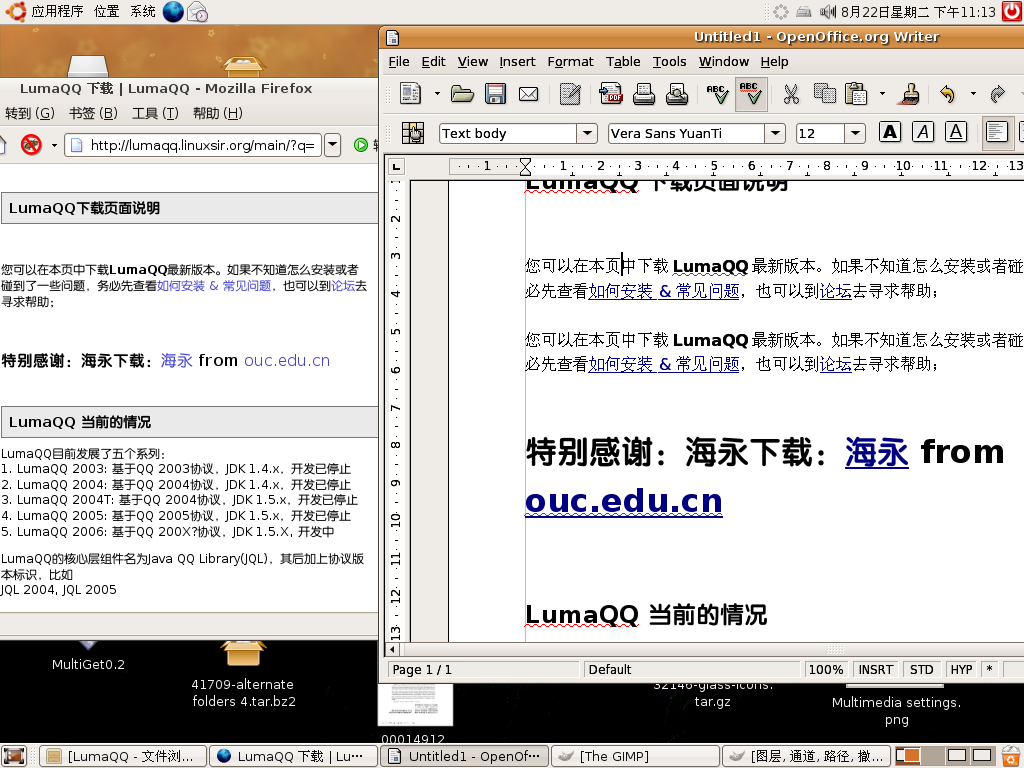The width and height of the screenshot is (1024, 768).
Task: Open the Edit menu in Writer
Action: (433, 61)
